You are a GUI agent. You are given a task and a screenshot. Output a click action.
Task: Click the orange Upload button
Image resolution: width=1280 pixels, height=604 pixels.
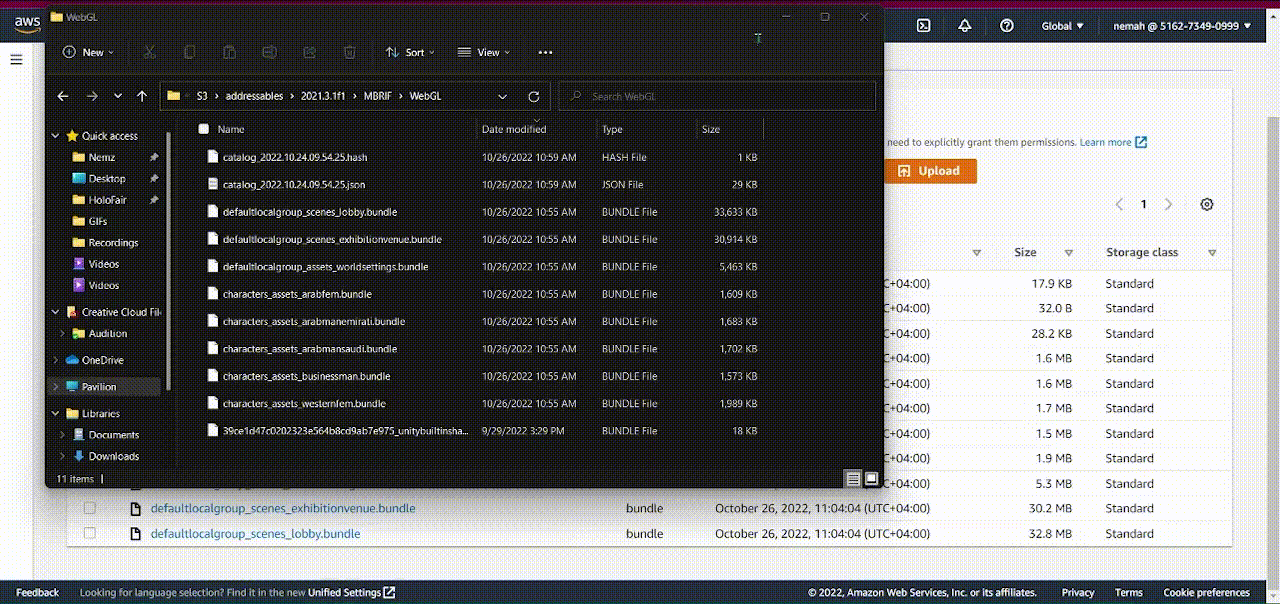929,171
